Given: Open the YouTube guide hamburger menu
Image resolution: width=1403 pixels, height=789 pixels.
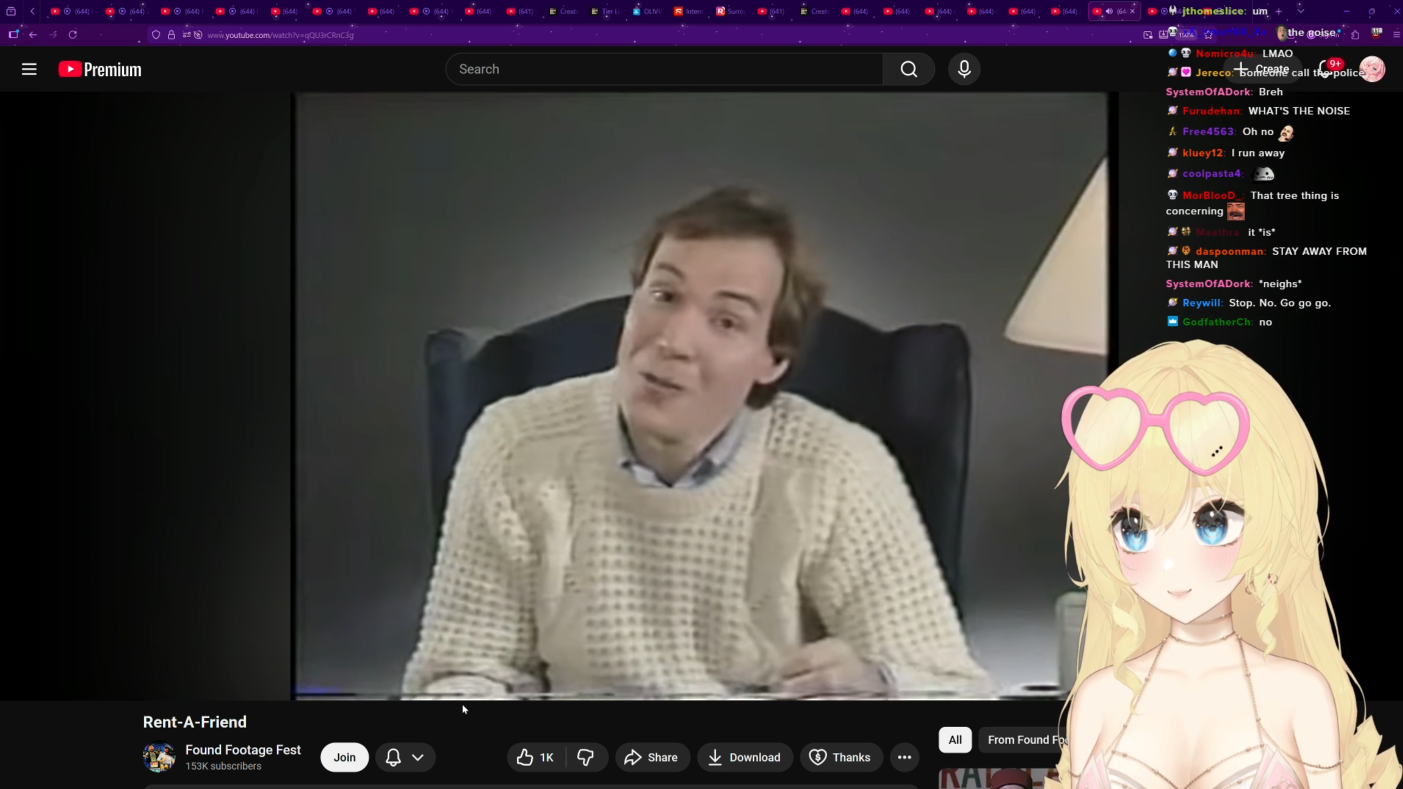Looking at the screenshot, I should [x=29, y=69].
